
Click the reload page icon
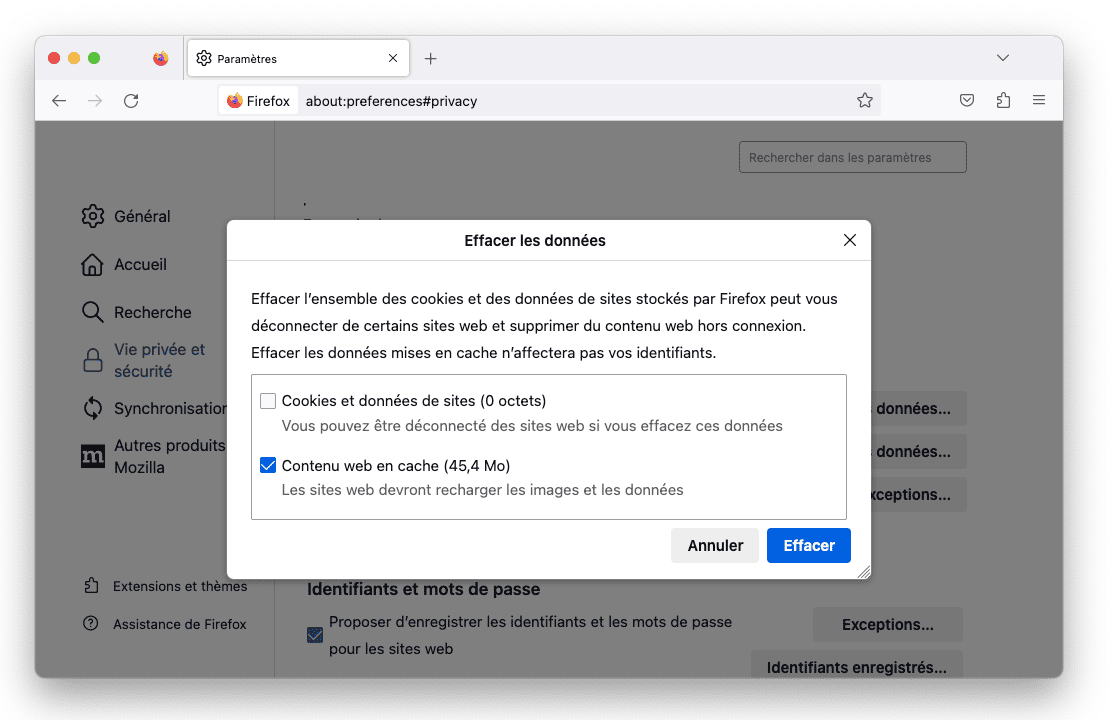click(131, 100)
